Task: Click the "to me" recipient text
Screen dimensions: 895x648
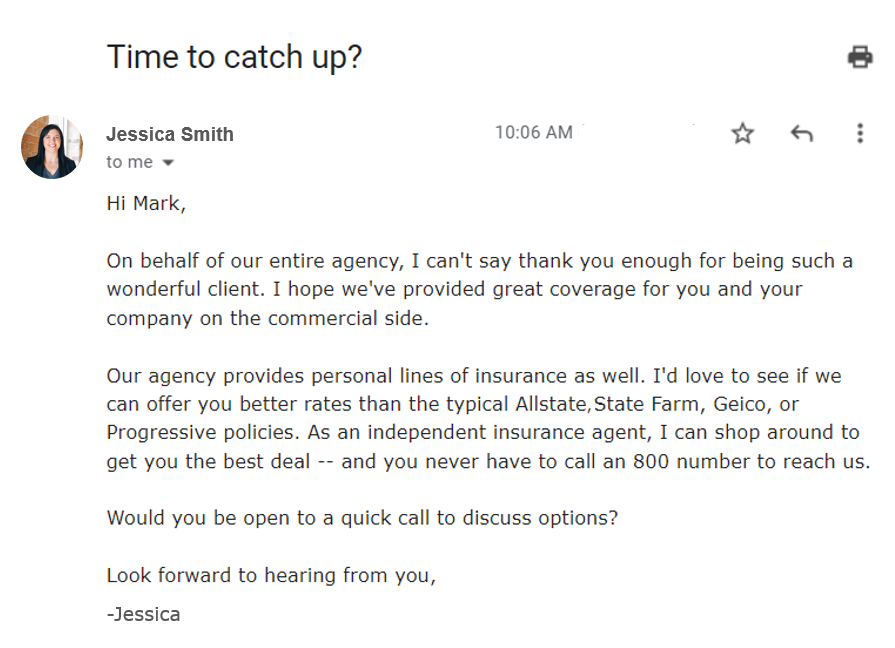Action: (130, 162)
